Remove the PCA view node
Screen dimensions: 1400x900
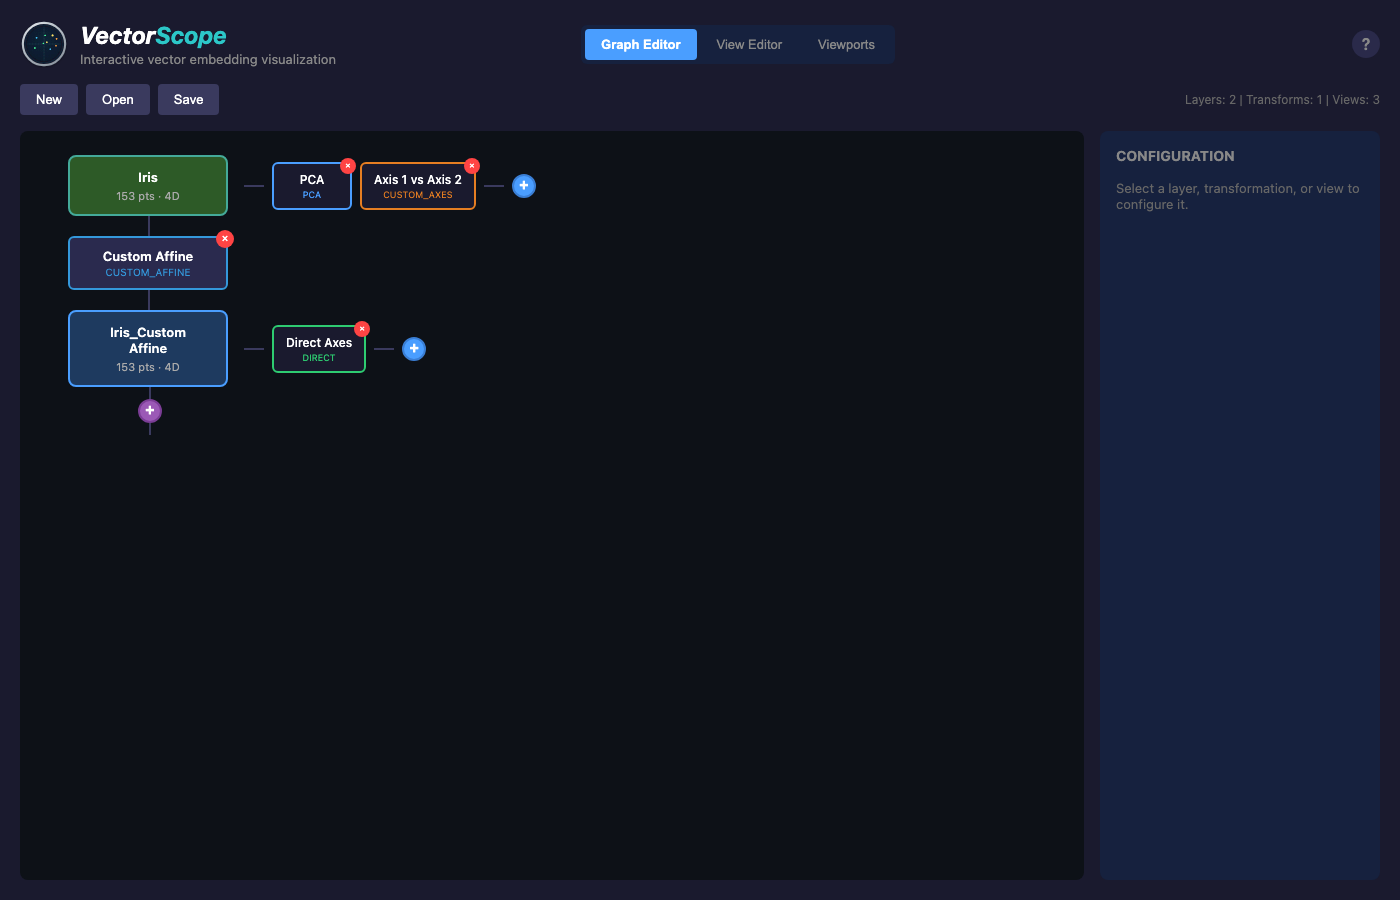(x=348, y=166)
